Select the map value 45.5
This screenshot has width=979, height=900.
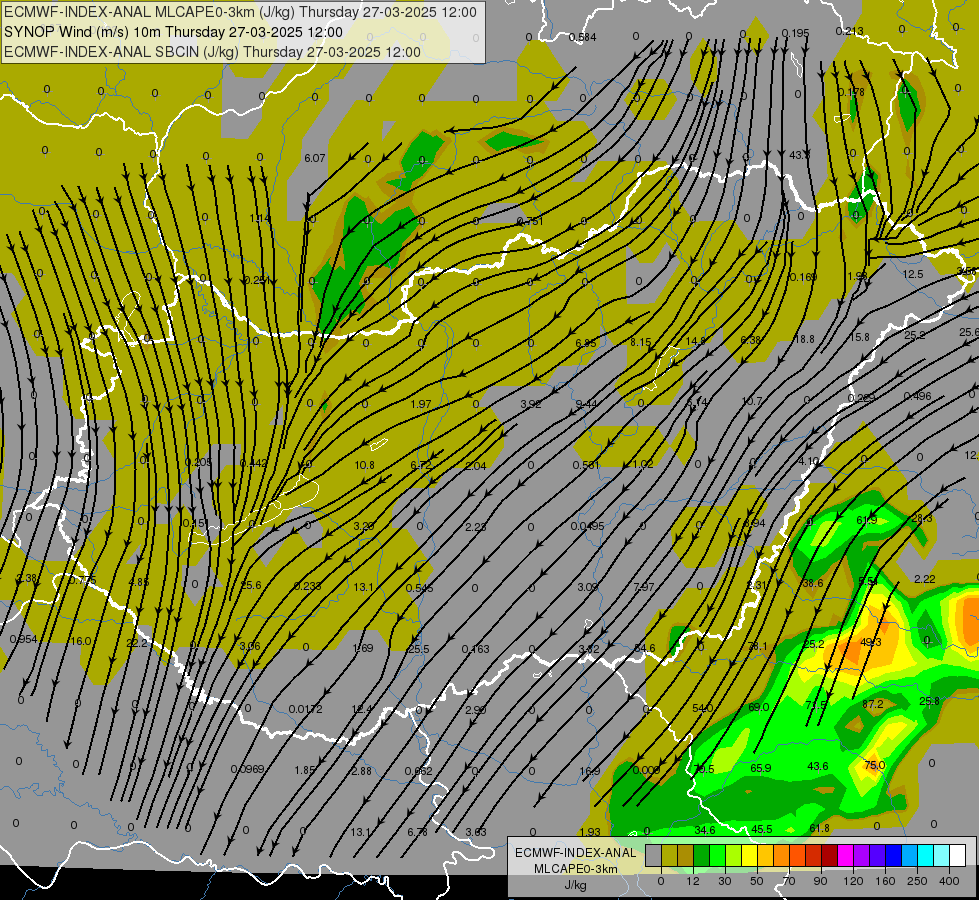[x=762, y=829]
